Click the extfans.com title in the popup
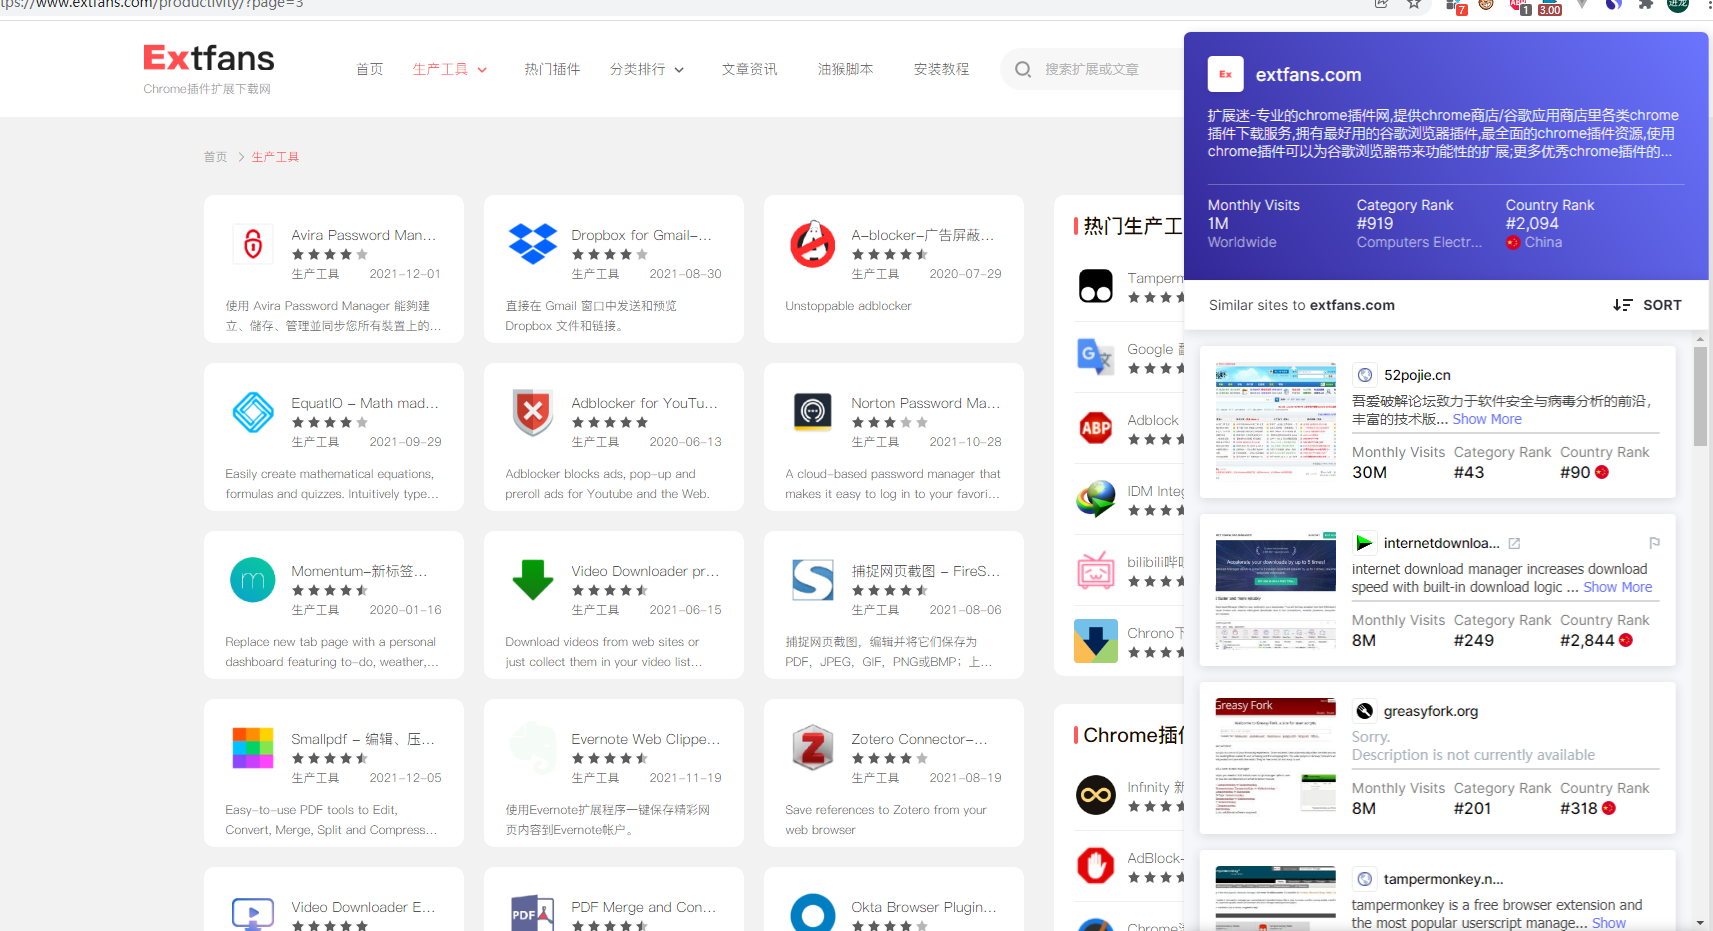 click(x=1308, y=75)
